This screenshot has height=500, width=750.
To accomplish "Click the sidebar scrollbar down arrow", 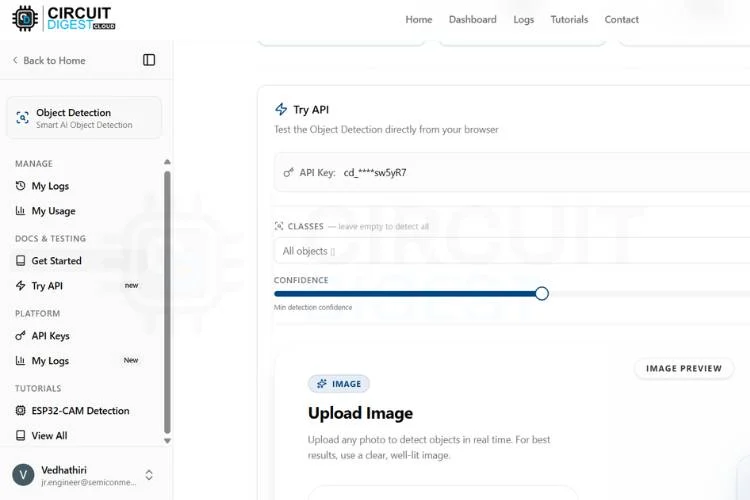I will [167, 441].
